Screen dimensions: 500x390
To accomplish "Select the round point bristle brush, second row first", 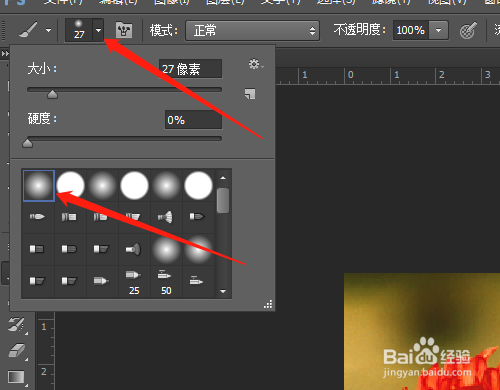I will pyautogui.click(x=38, y=217).
